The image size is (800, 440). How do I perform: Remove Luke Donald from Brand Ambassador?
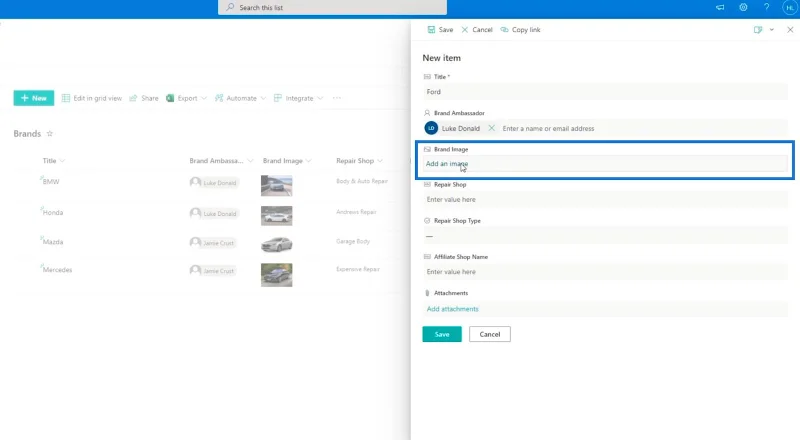(491, 128)
